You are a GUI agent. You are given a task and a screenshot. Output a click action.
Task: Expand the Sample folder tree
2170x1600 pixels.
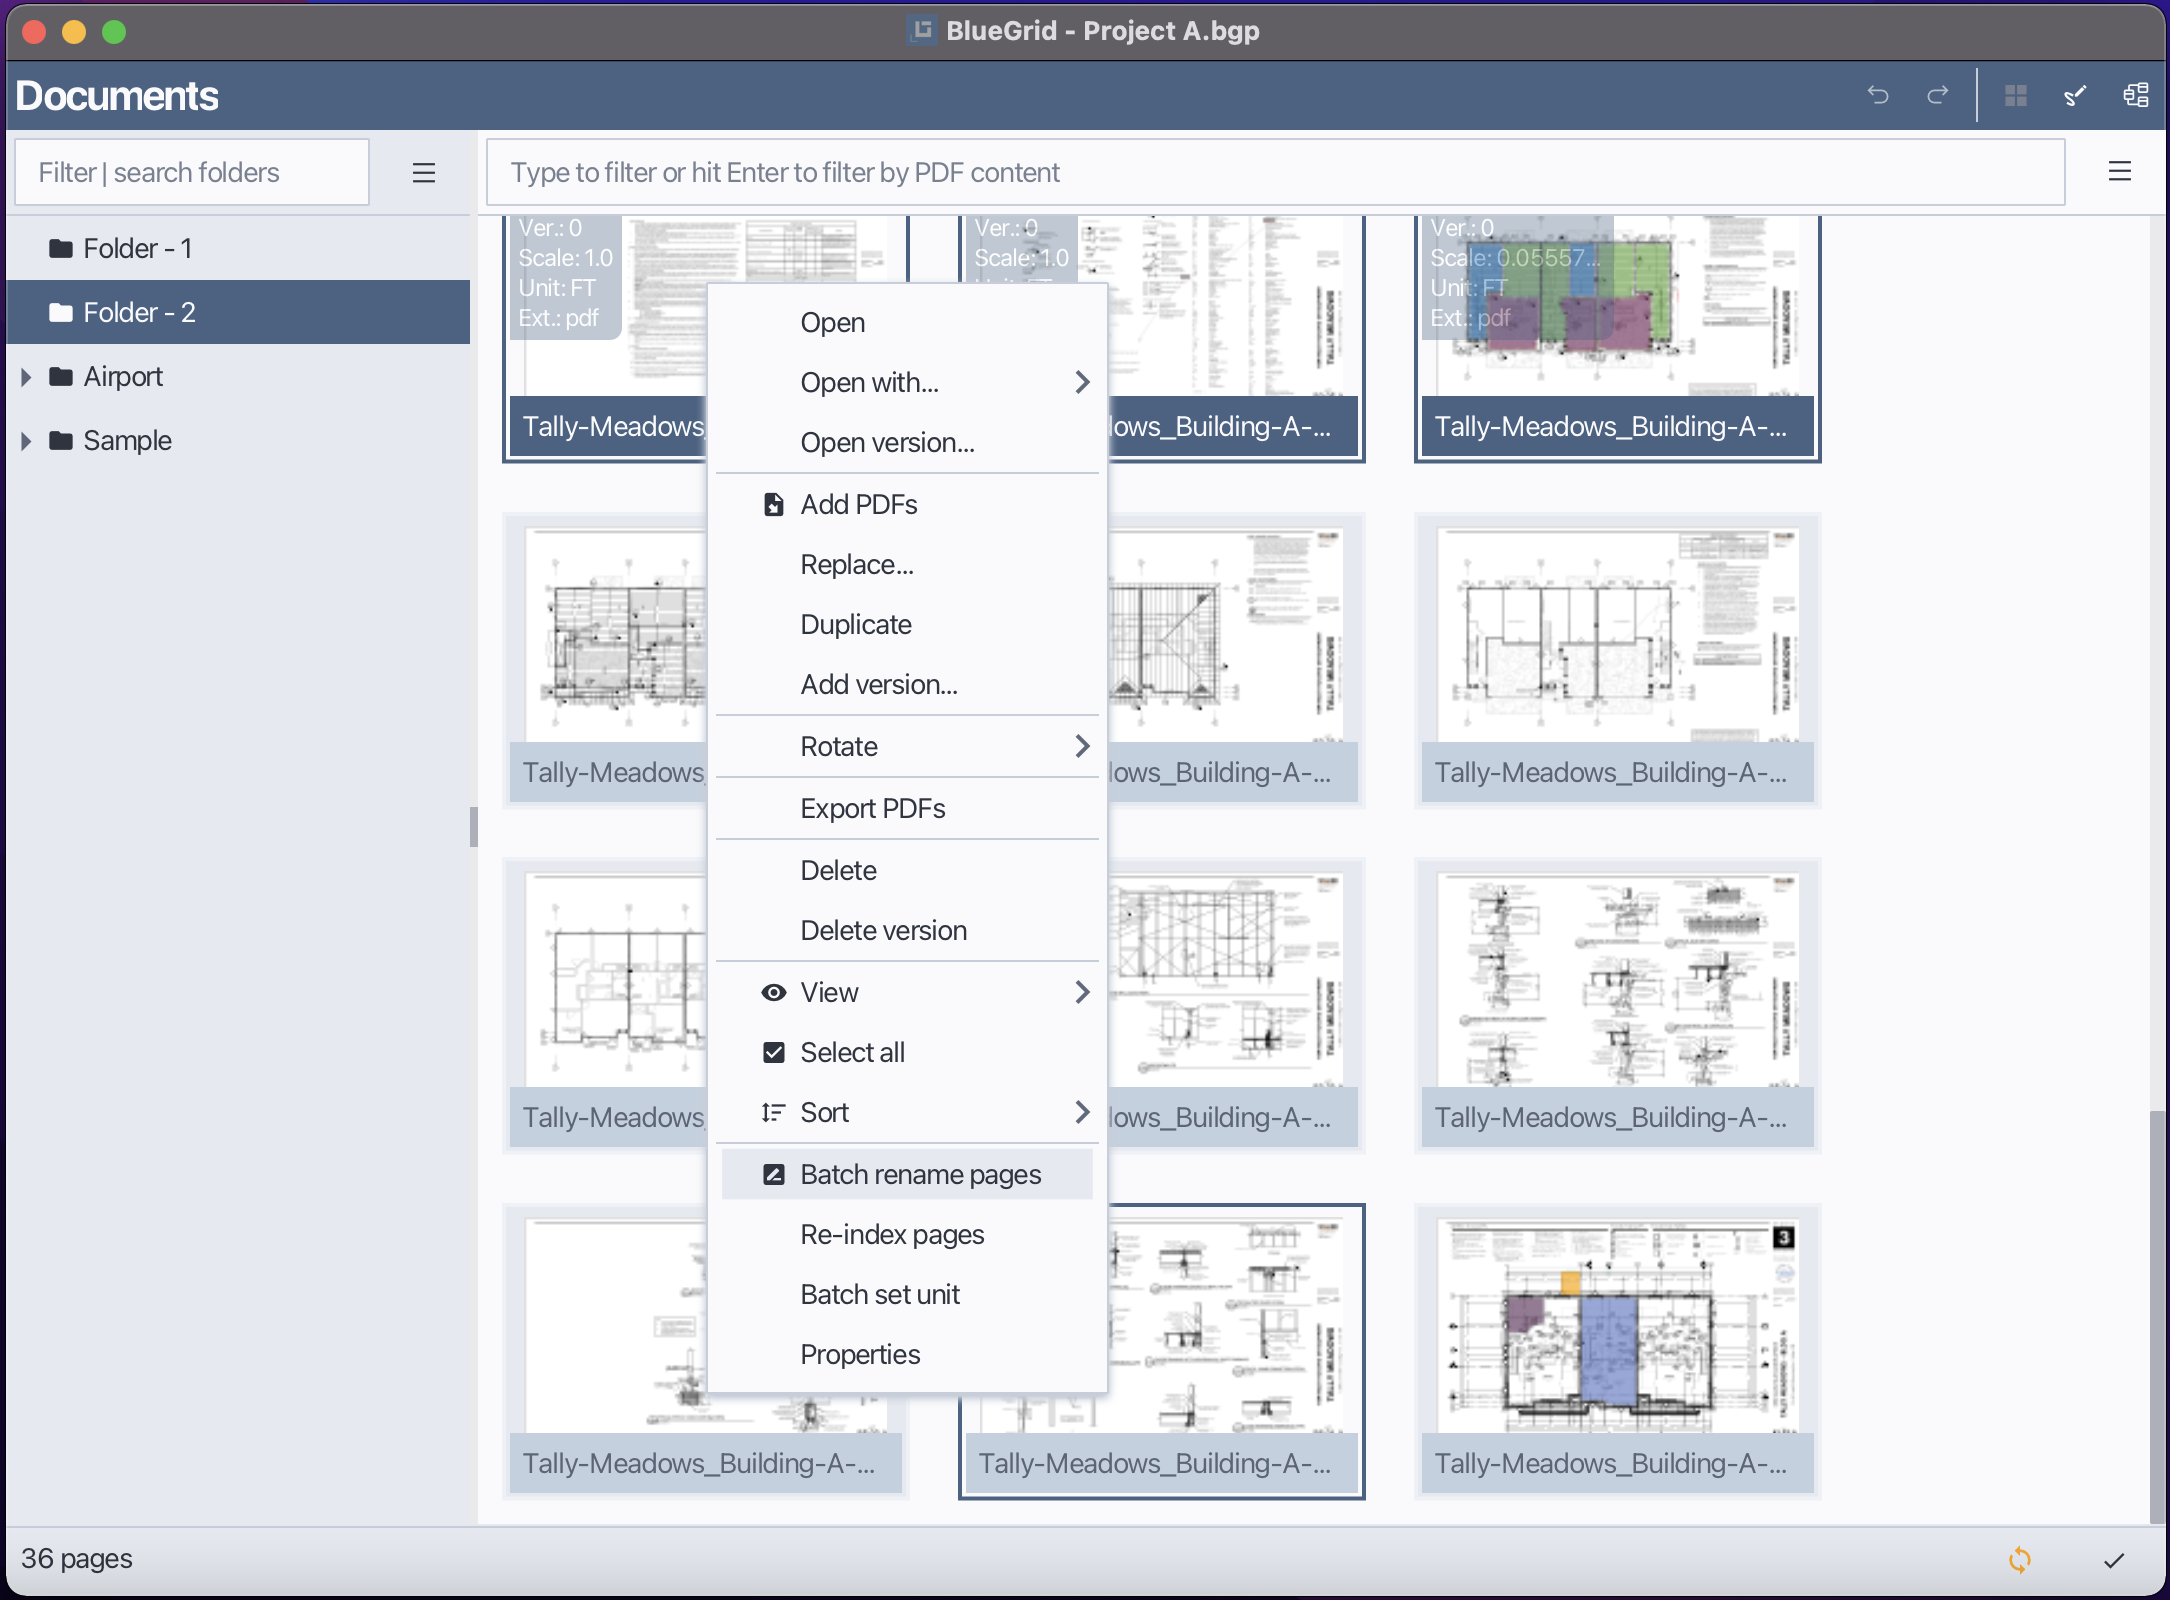pyautogui.click(x=26, y=441)
